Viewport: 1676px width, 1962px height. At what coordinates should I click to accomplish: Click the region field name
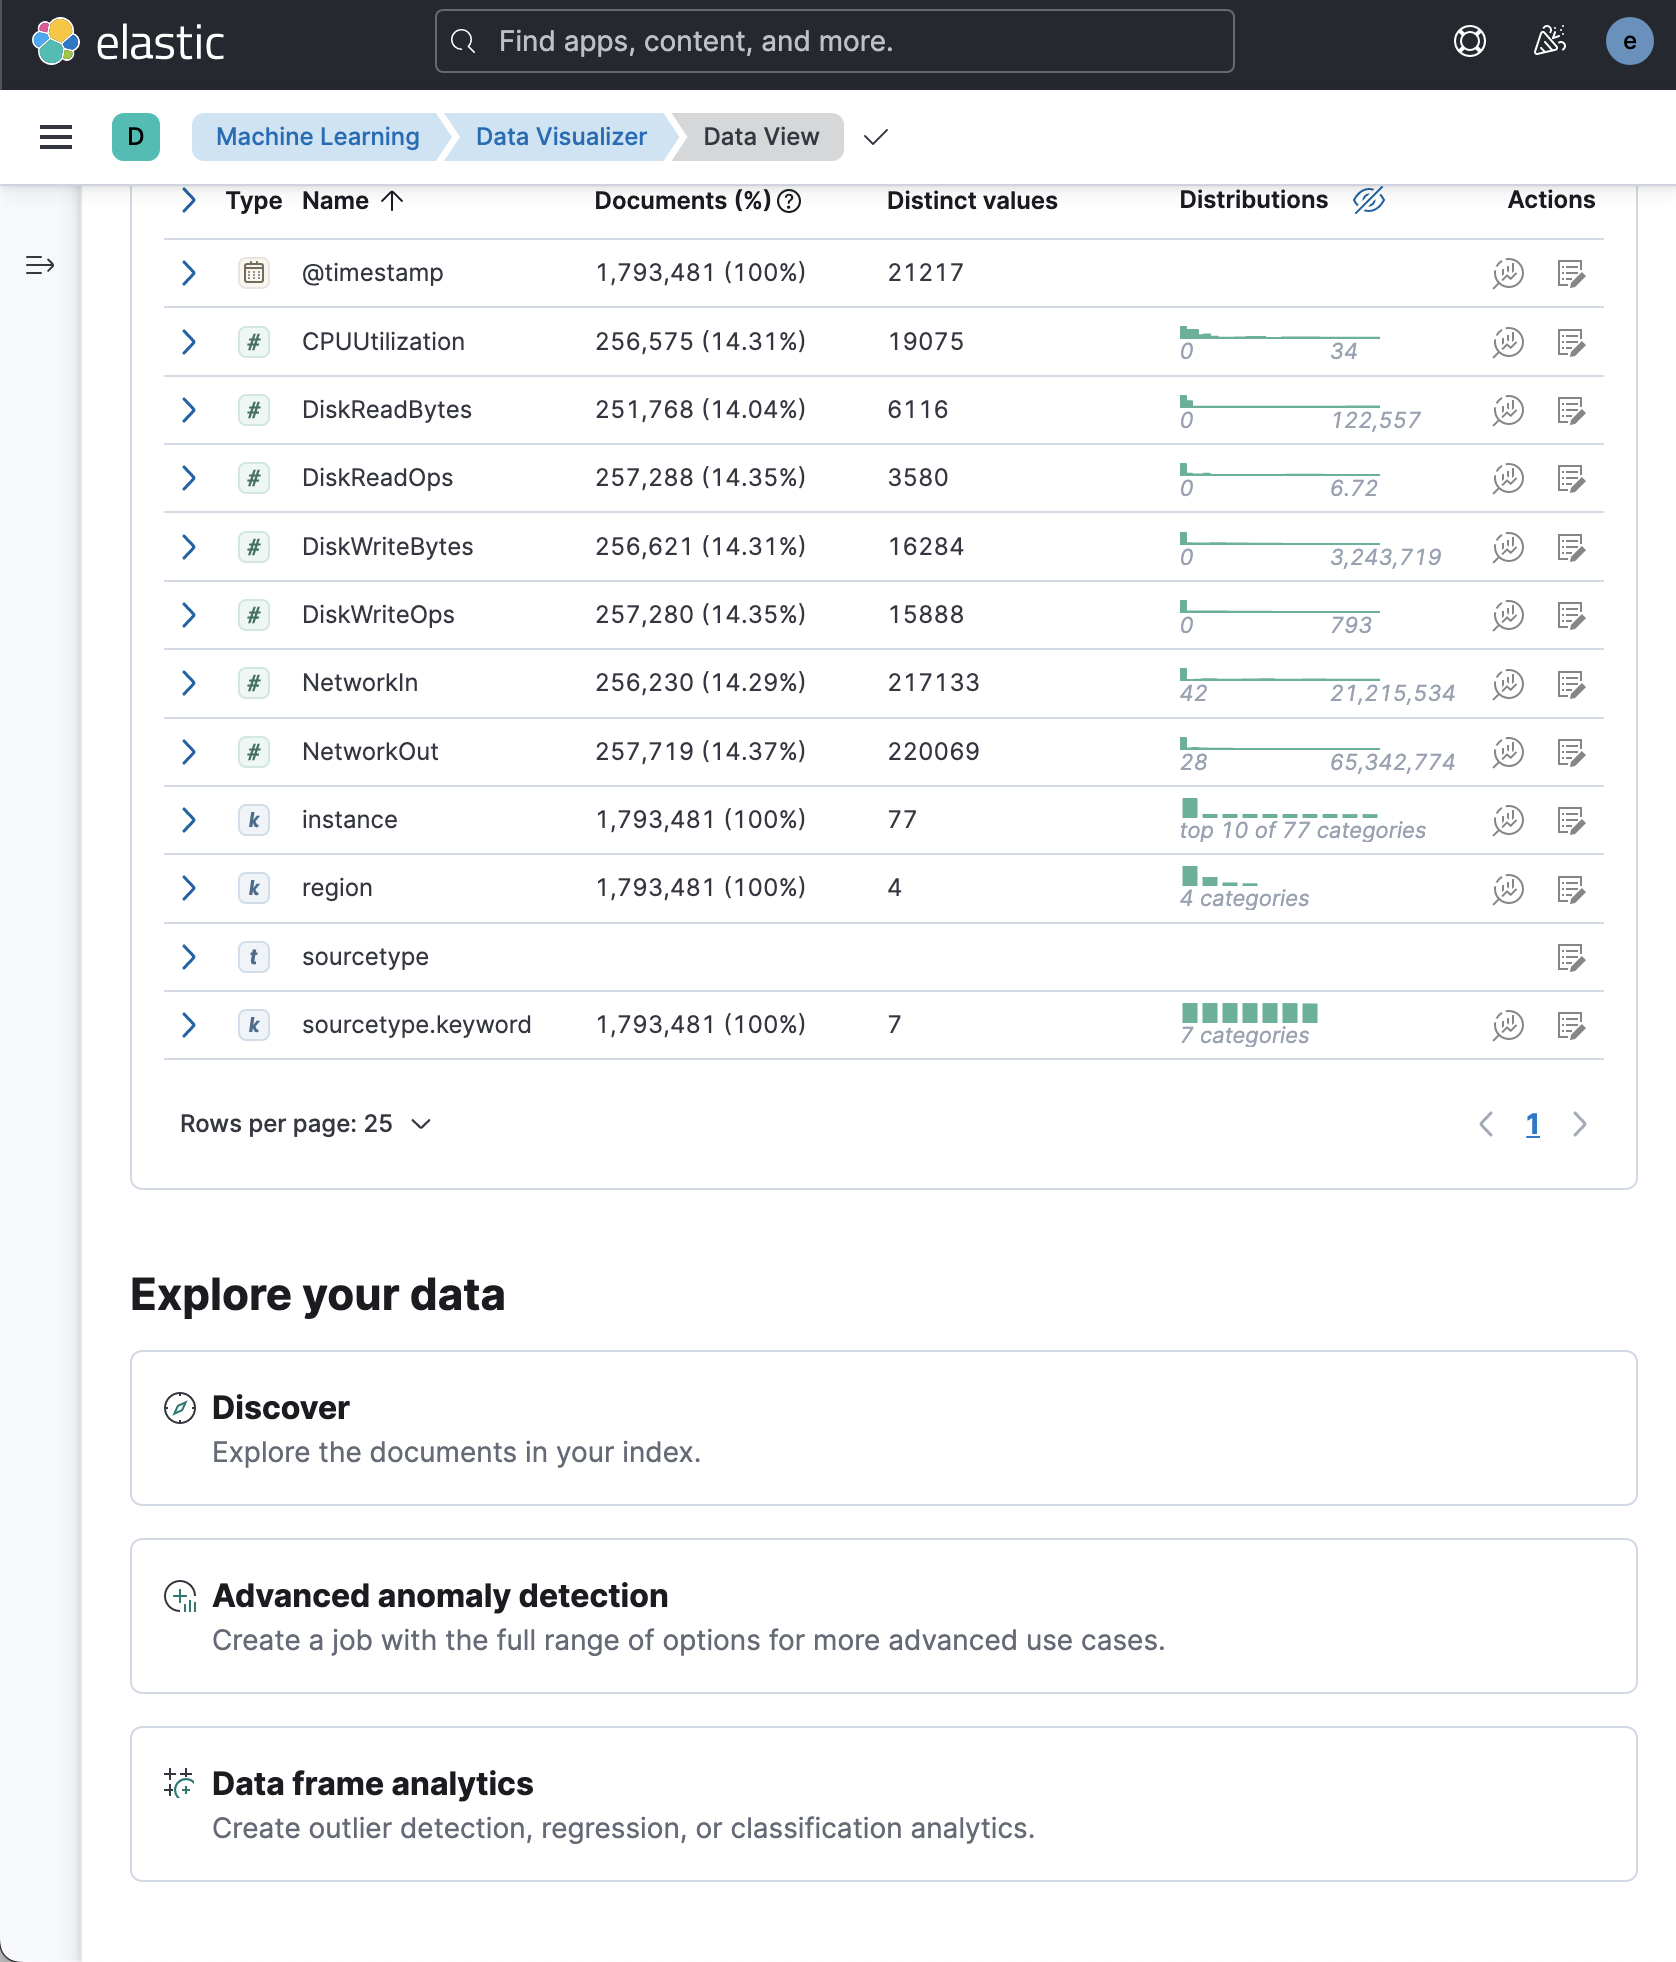click(337, 888)
